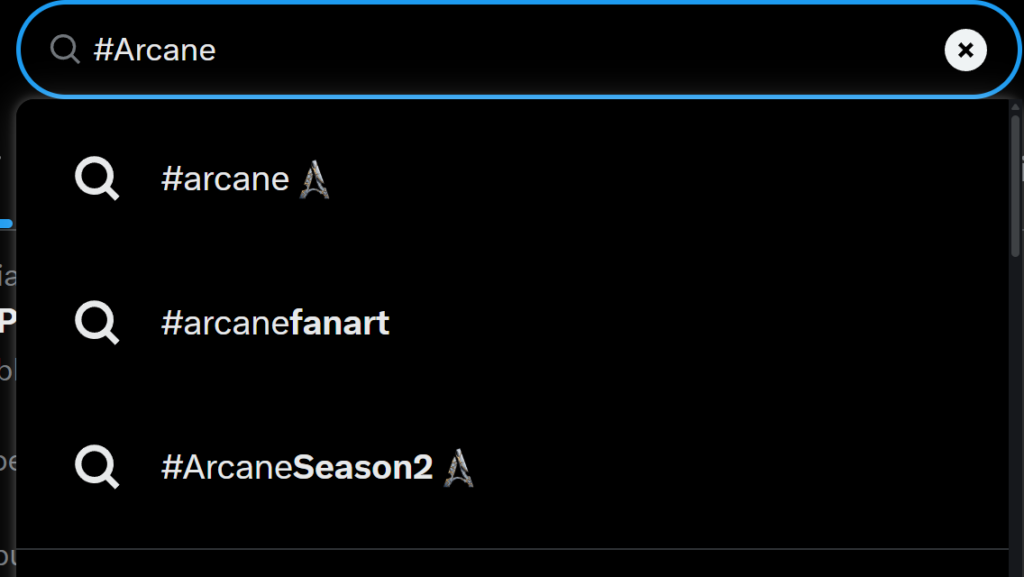Viewport: 1024px width, 577px height.
Task: Click the search icon beside #arcanefanart
Action: (97, 322)
